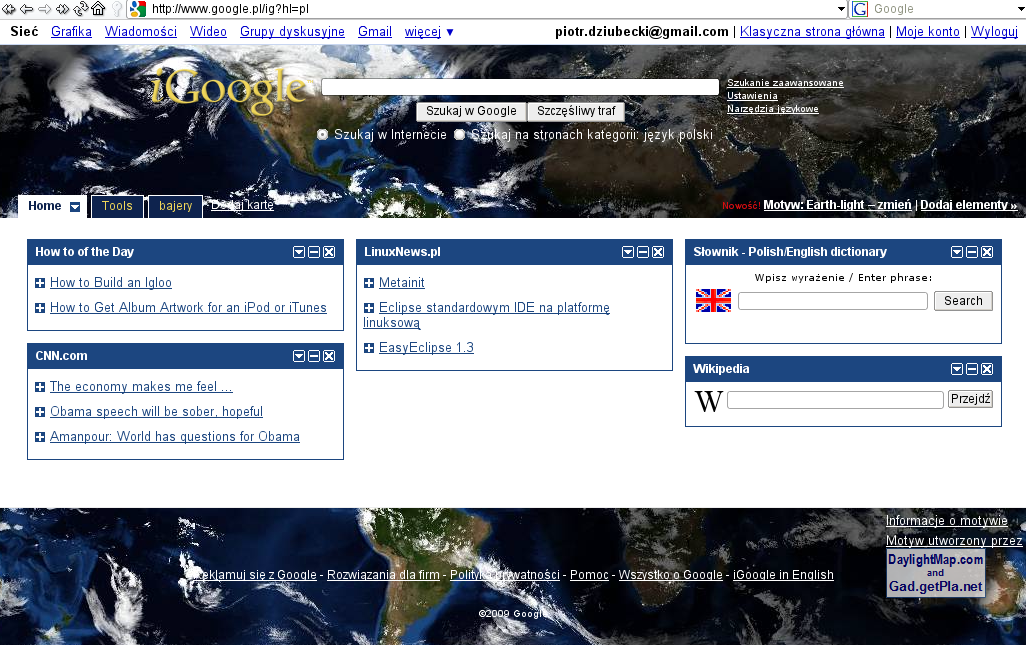Image resolution: width=1026 pixels, height=645 pixels.
Task: Open the CNN.com gadget menu arrow
Action: [299, 356]
